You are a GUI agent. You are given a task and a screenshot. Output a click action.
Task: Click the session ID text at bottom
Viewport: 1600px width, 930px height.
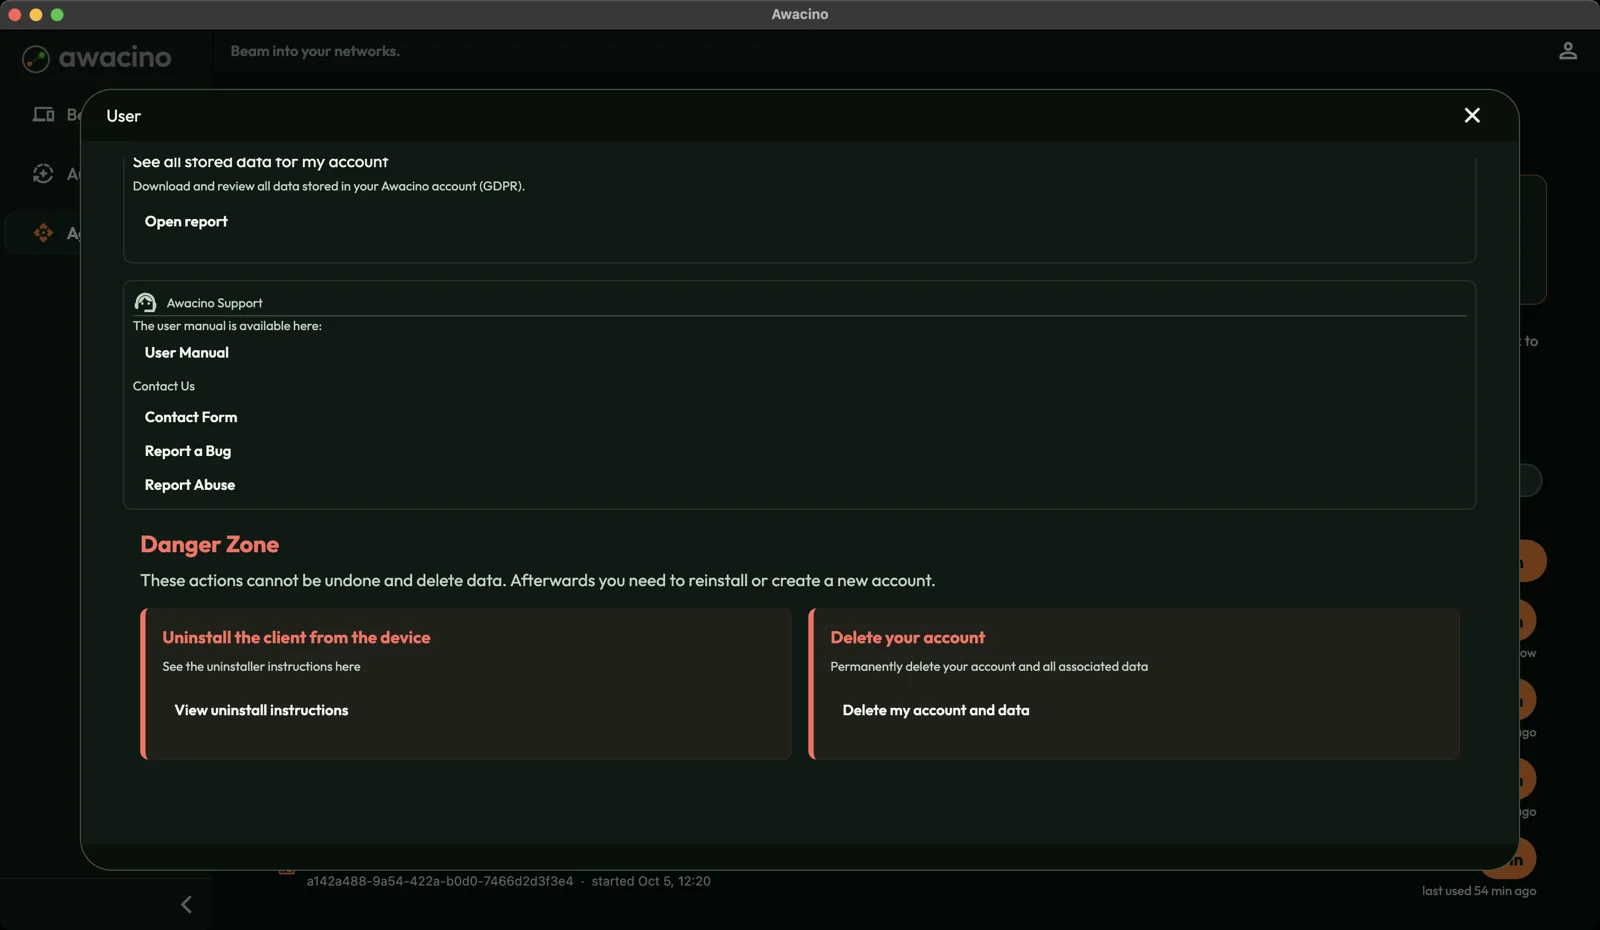tap(440, 881)
